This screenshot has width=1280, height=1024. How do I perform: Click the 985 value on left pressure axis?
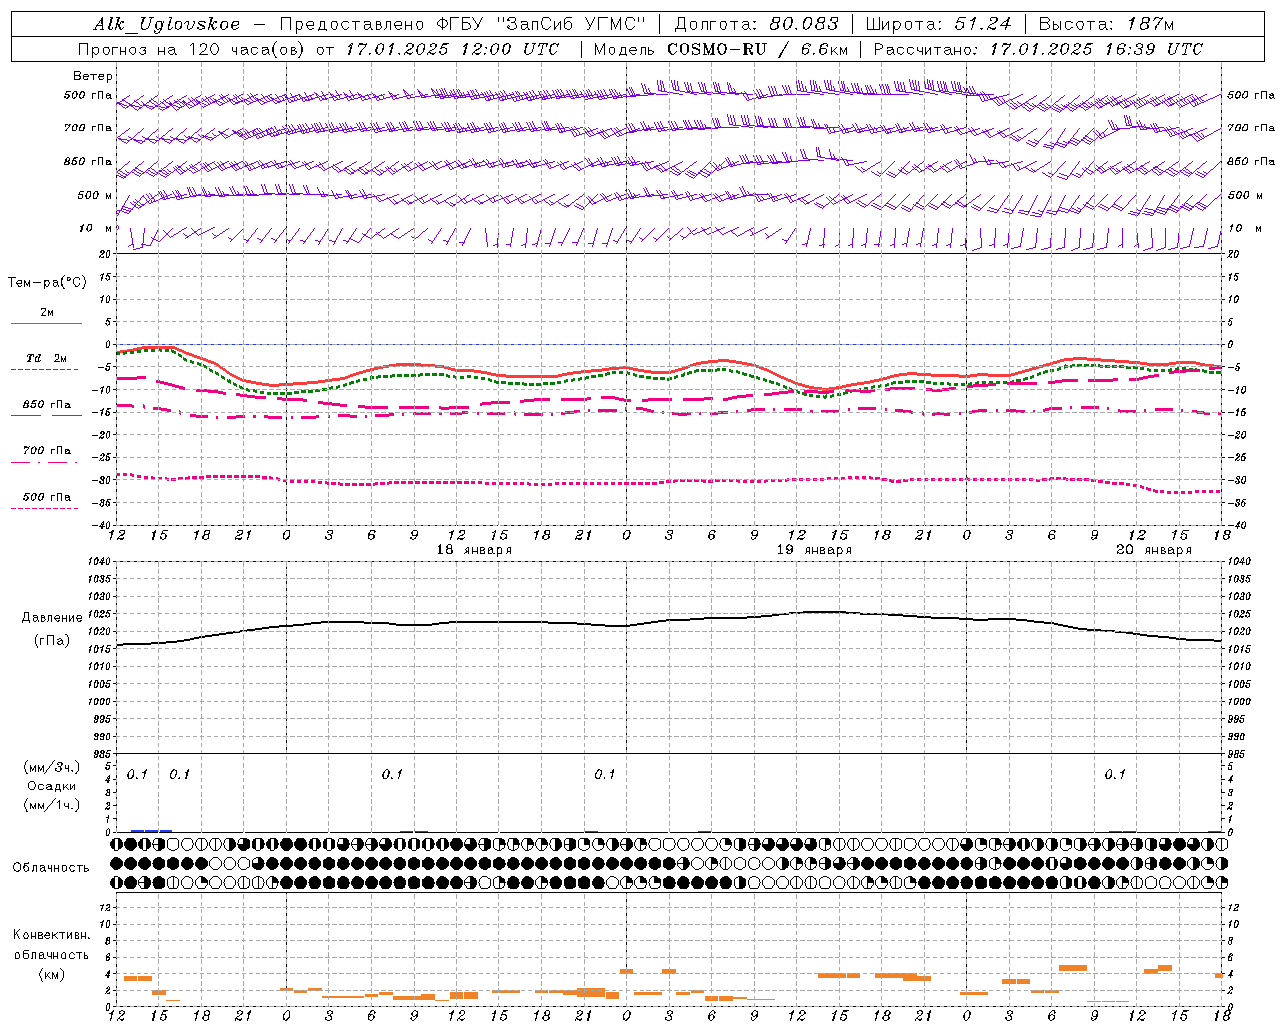pyautogui.click(x=104, y=755)
